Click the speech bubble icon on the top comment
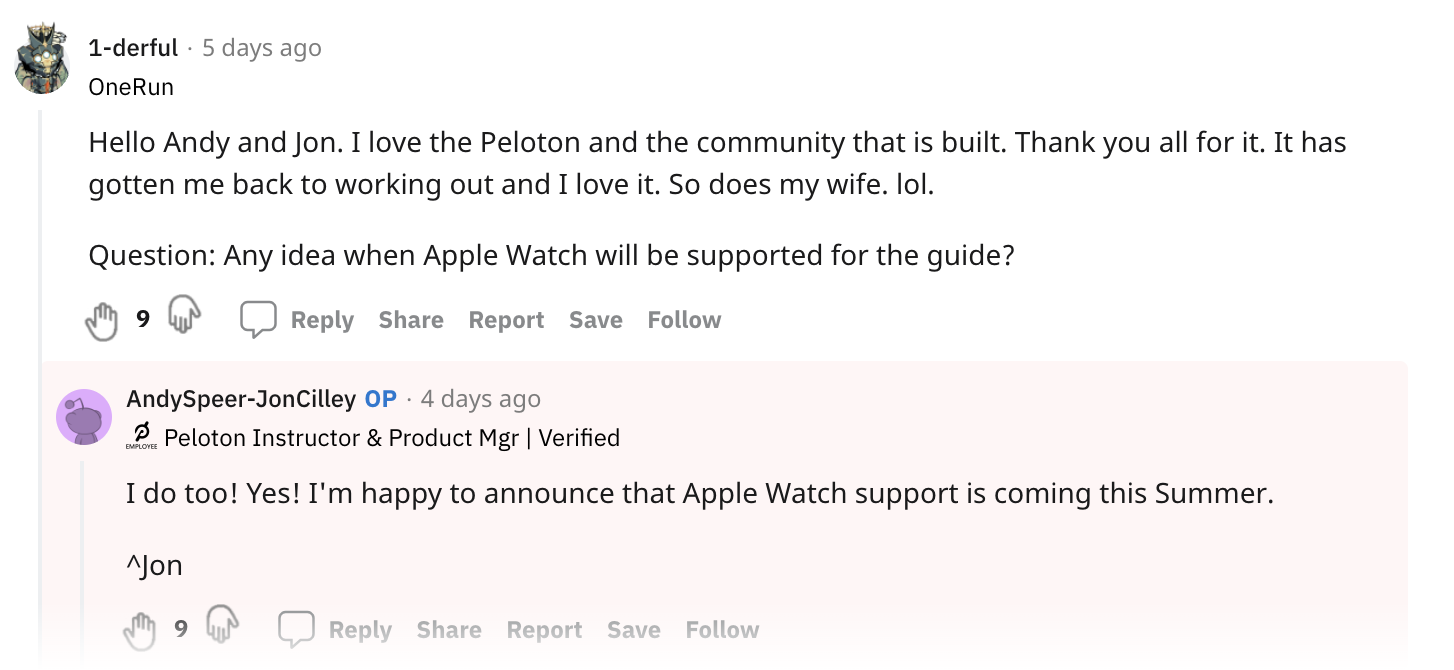This screenshot has width=1454, height=670. pos(259,319)
